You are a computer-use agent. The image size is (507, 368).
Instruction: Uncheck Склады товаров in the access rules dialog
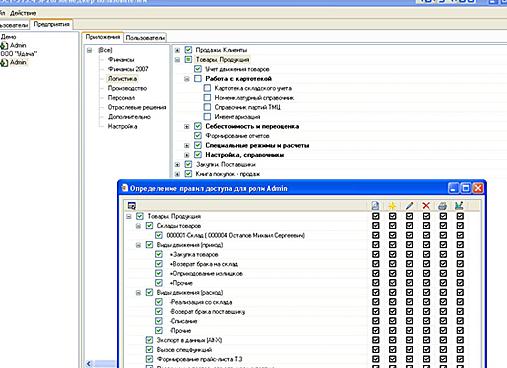tap(149, 226)
